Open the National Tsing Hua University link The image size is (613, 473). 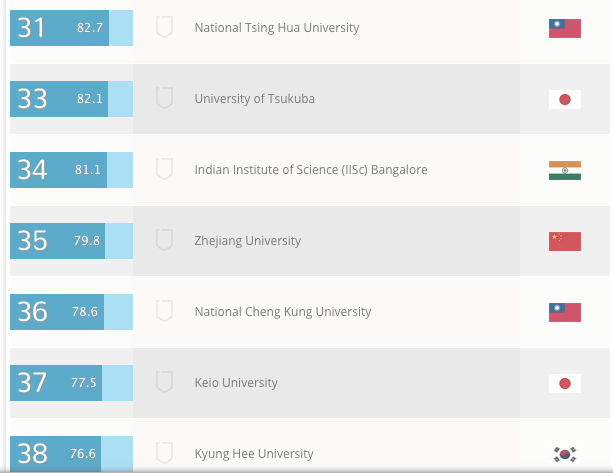(277, 28)
